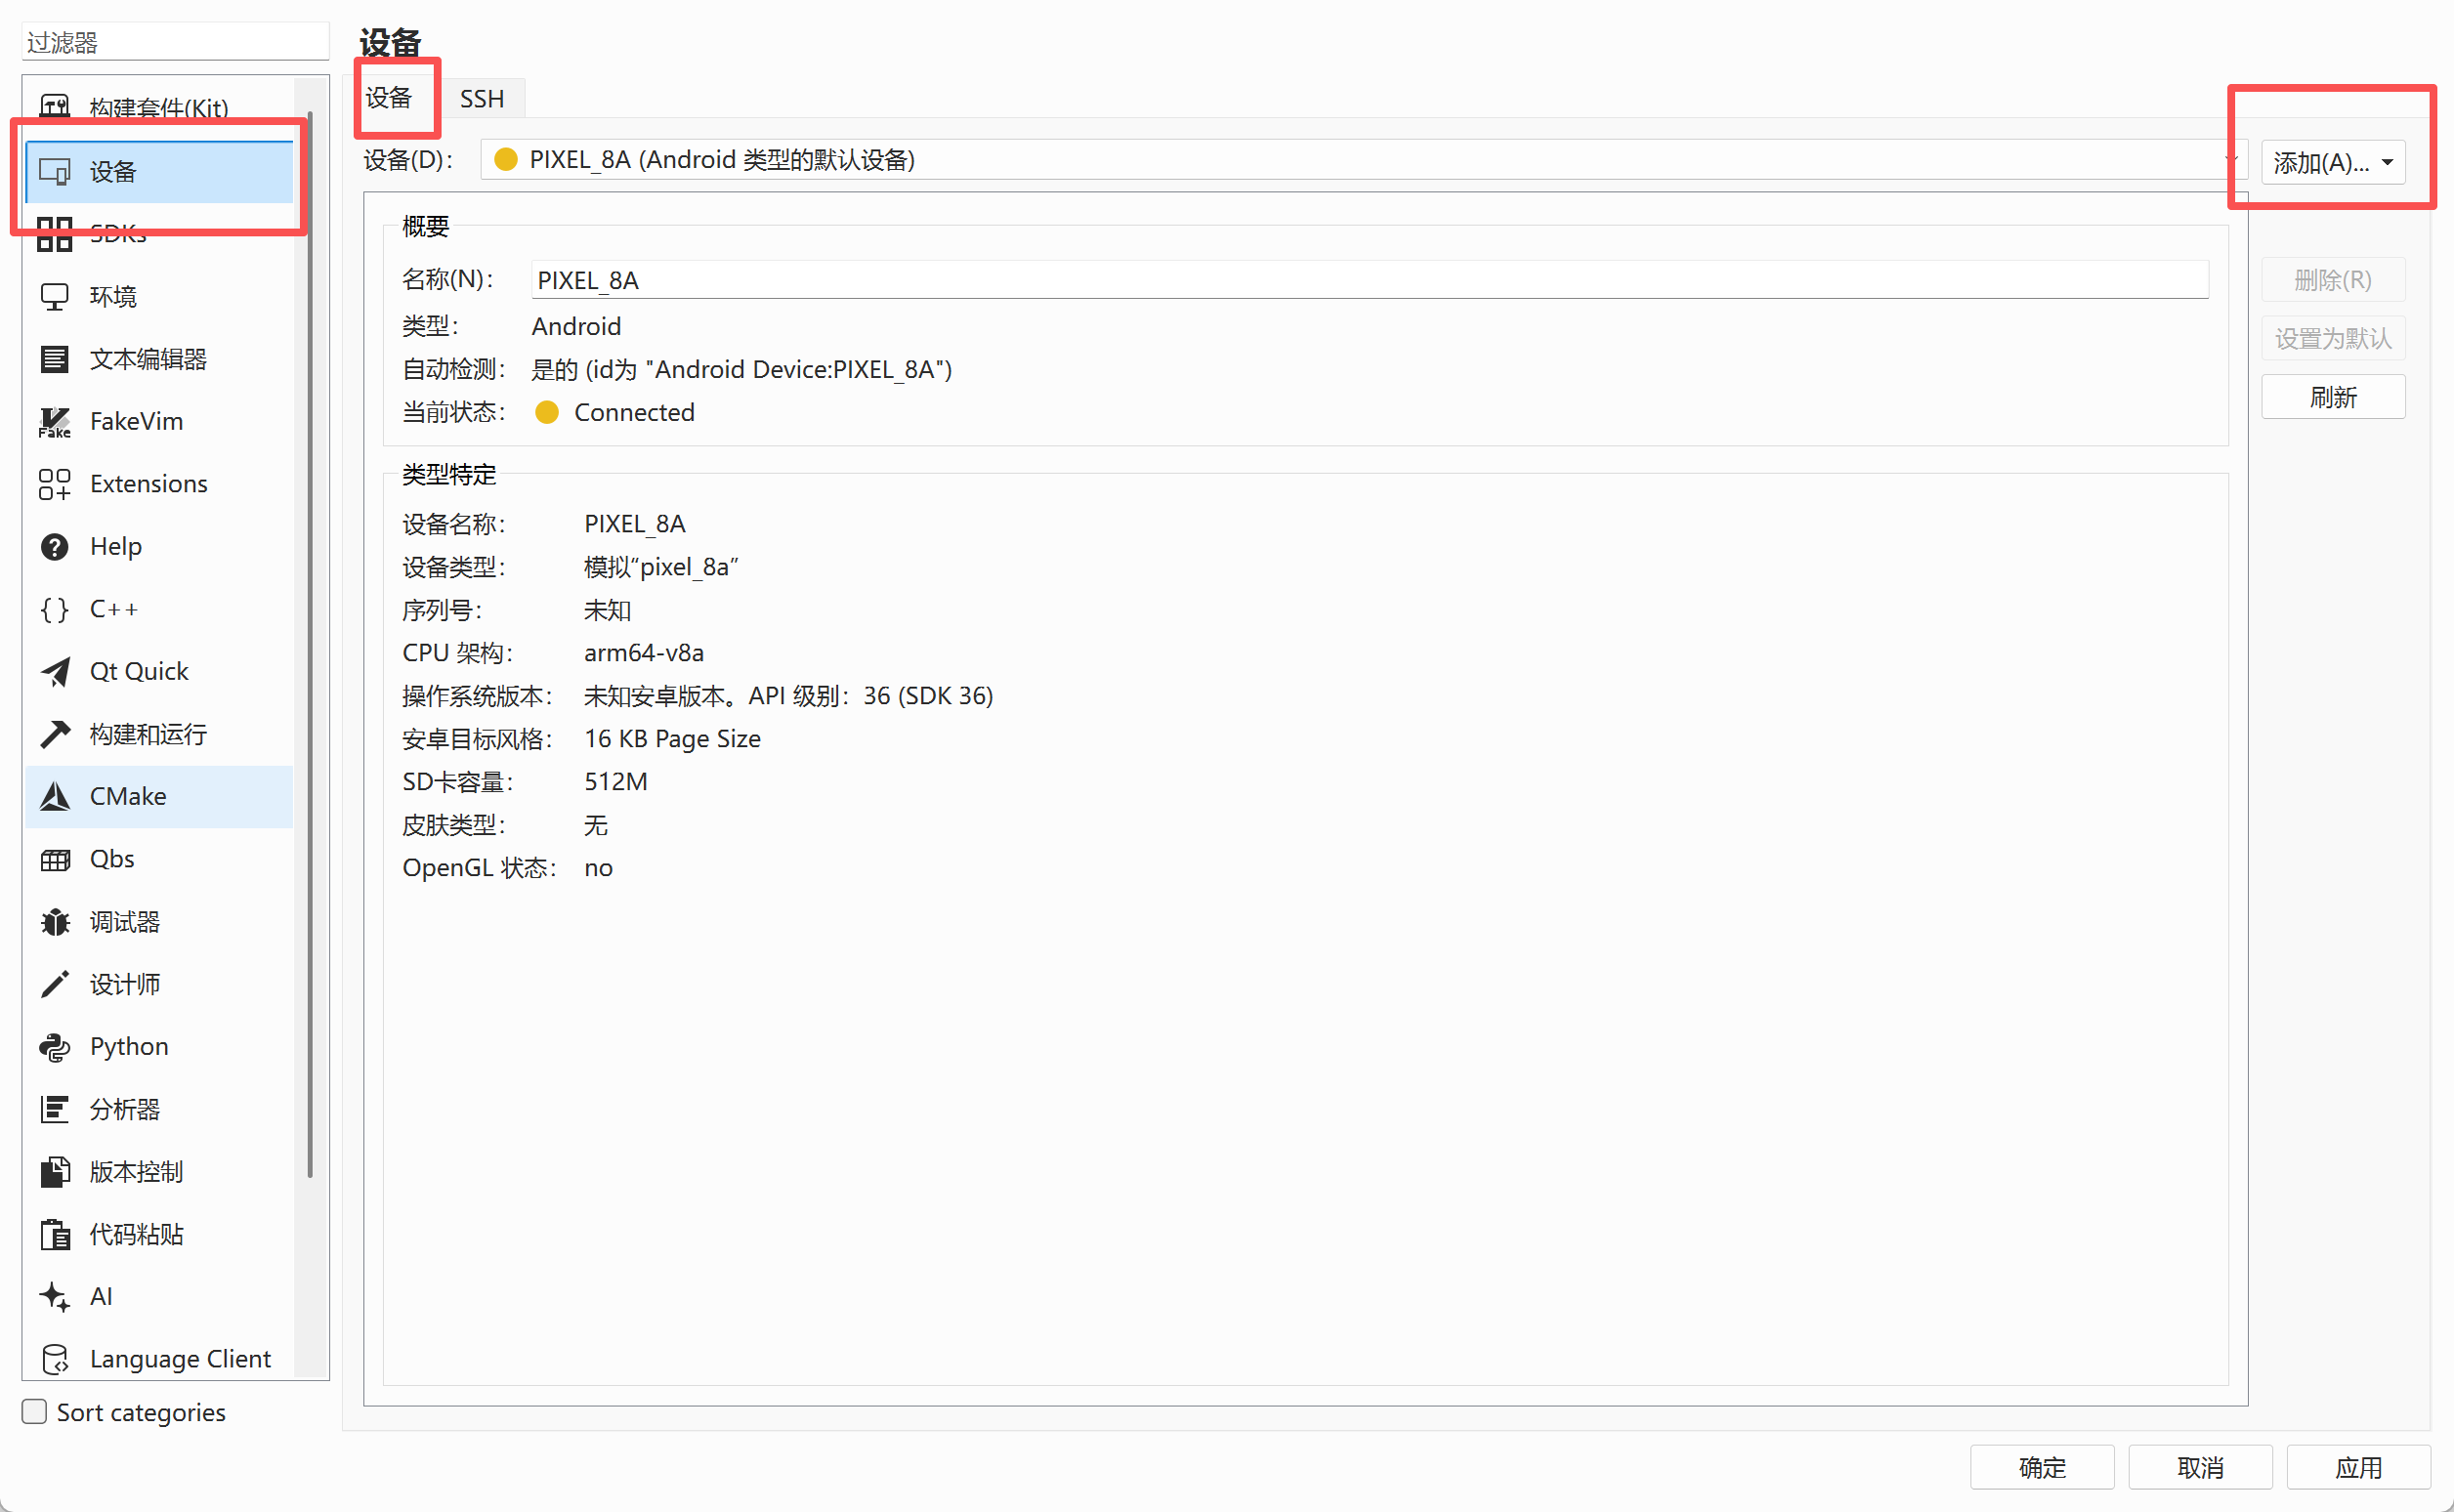Click the 名称 field containing PIXEL_8A
This screenshot has width=2454, height=1512.
pos(1368,280)
